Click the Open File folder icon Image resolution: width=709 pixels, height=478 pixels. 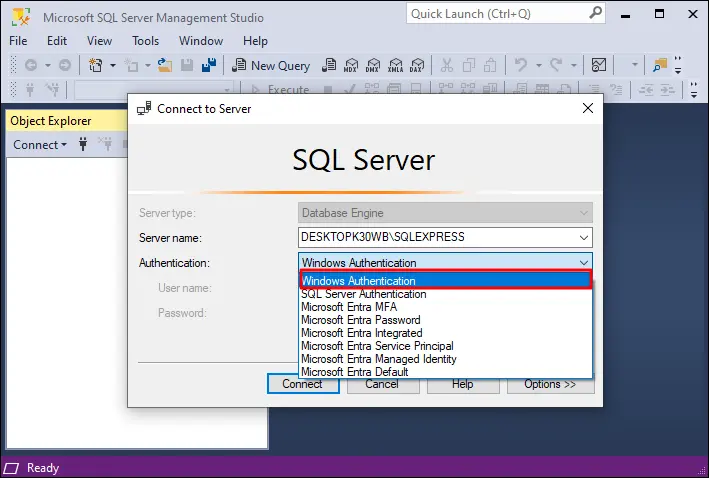pyautogui.click(x=163, y=65)
